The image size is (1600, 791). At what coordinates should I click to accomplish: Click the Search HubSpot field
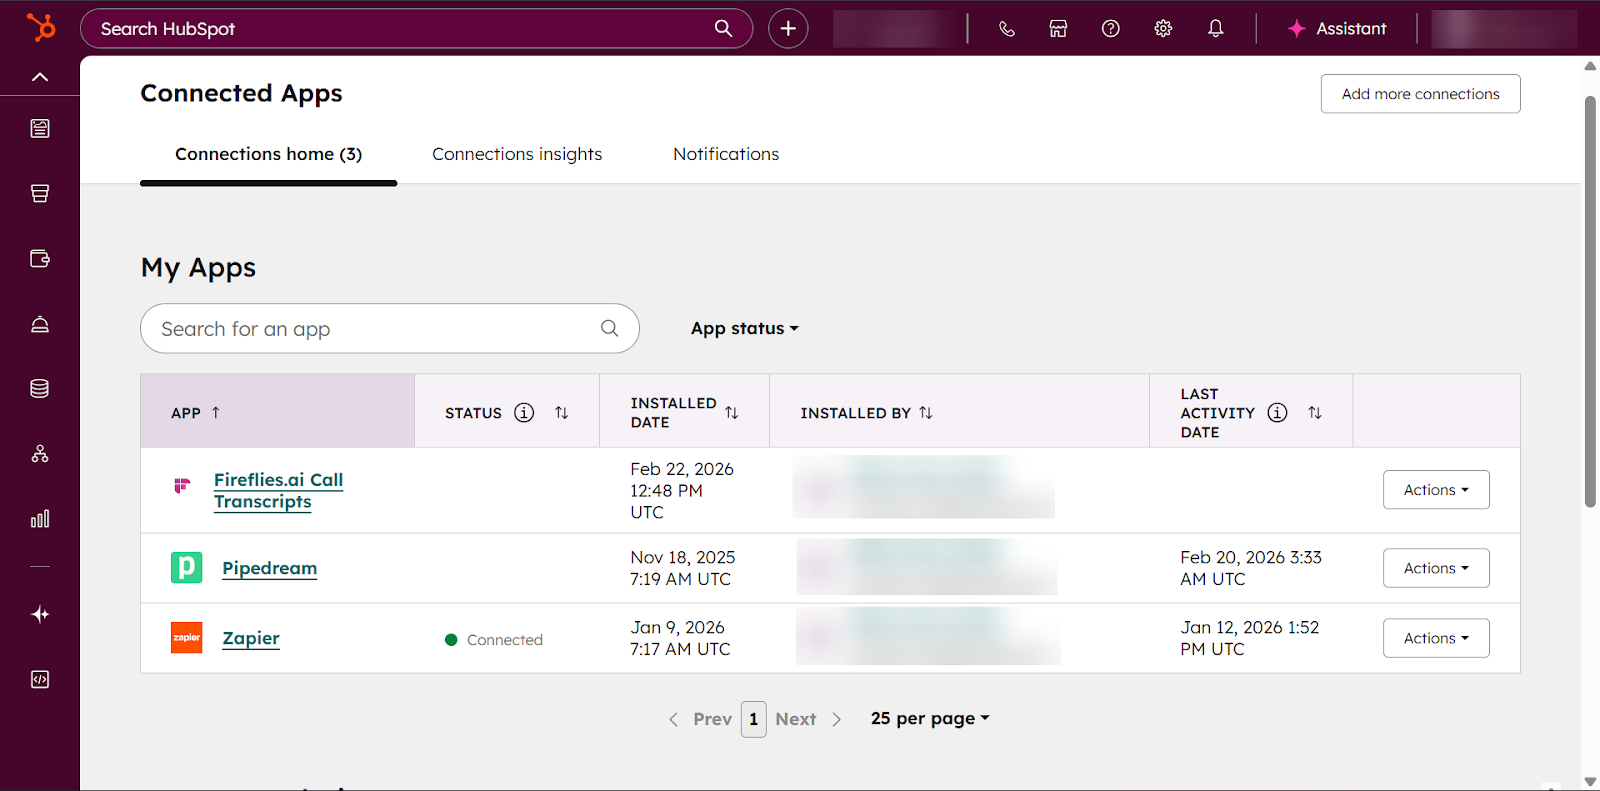coord(416,28)
